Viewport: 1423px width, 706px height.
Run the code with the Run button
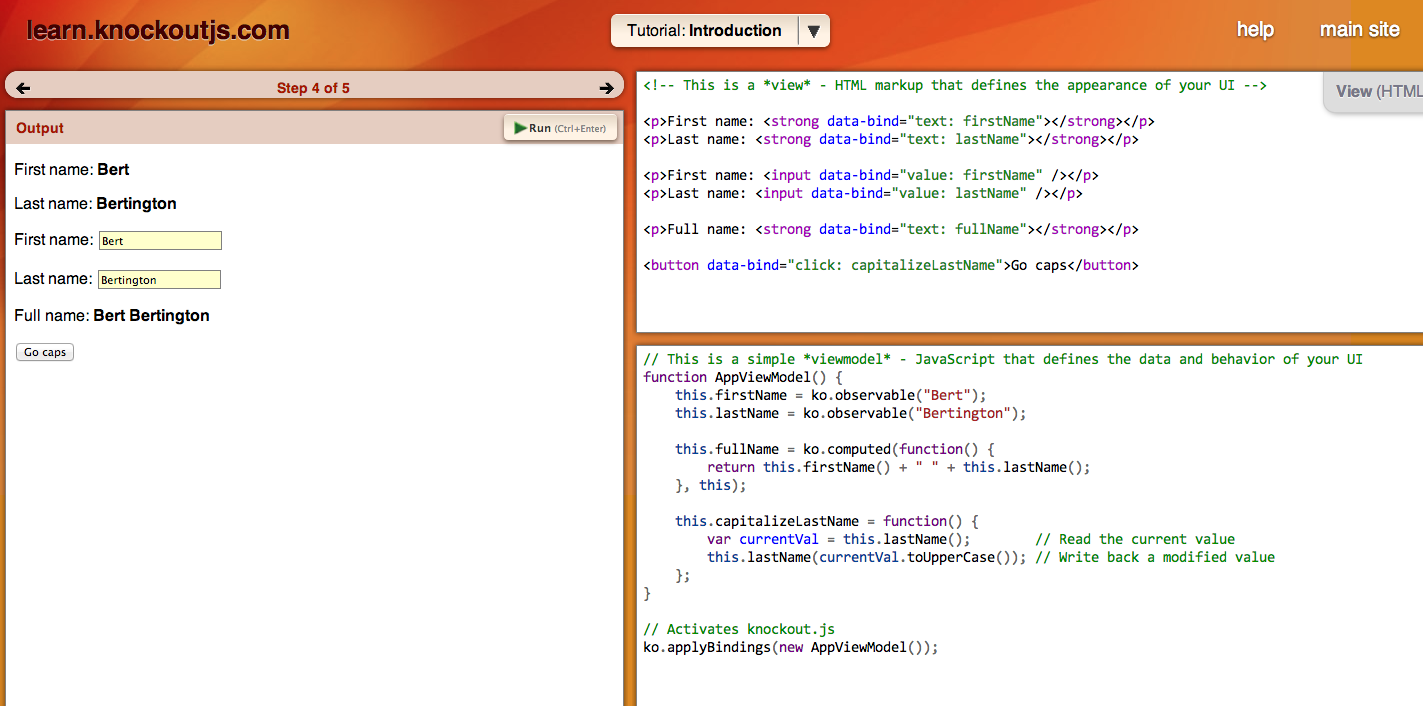pos(560,128)
